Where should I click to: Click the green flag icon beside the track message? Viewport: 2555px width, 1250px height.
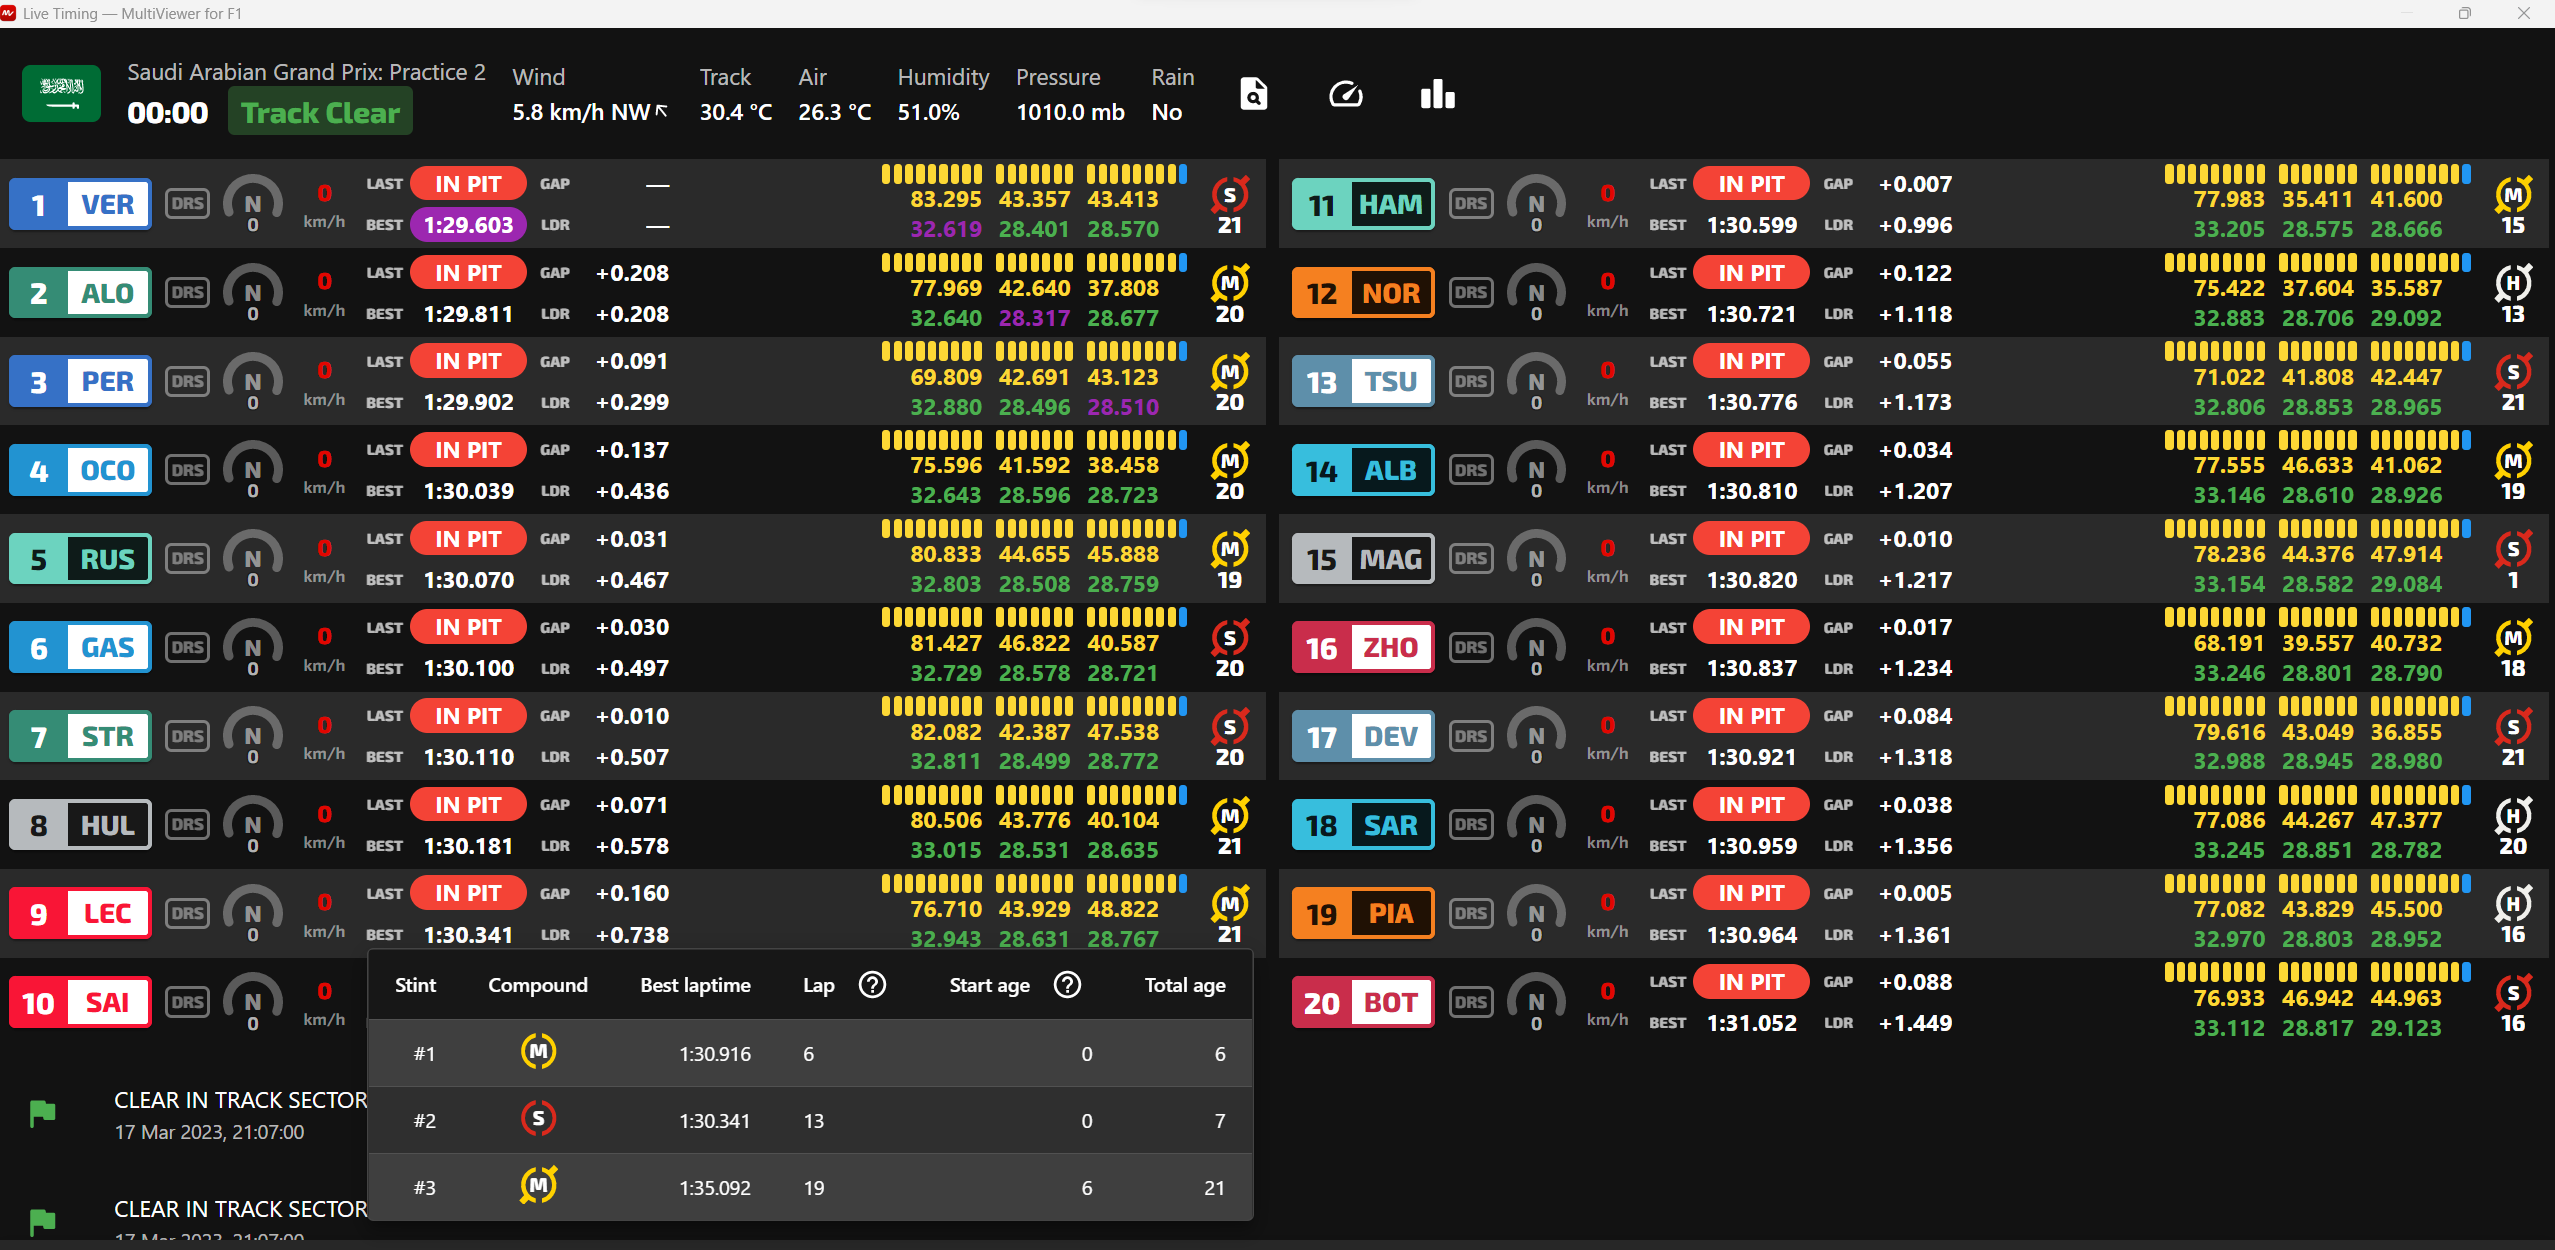click(x=41, y=1113)
